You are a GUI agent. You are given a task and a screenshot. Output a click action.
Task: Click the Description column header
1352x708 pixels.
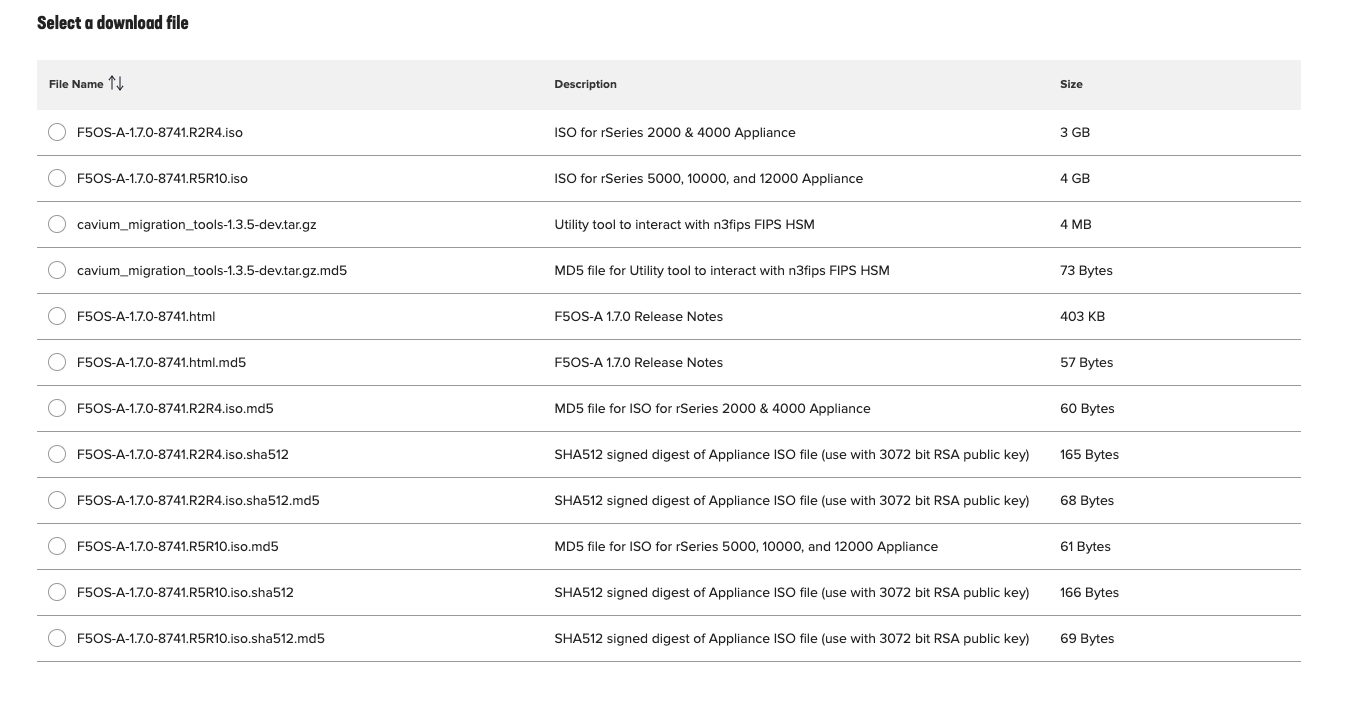(586, 84)
